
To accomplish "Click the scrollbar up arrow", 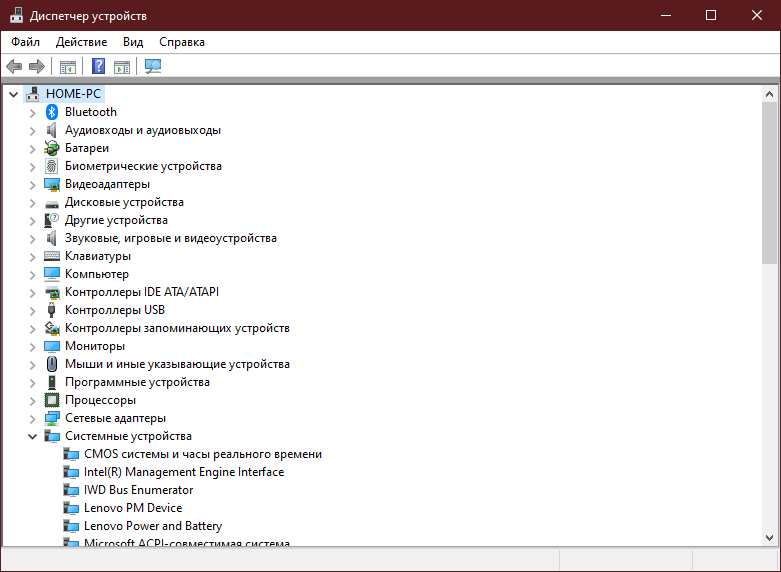I will point(769,94).
